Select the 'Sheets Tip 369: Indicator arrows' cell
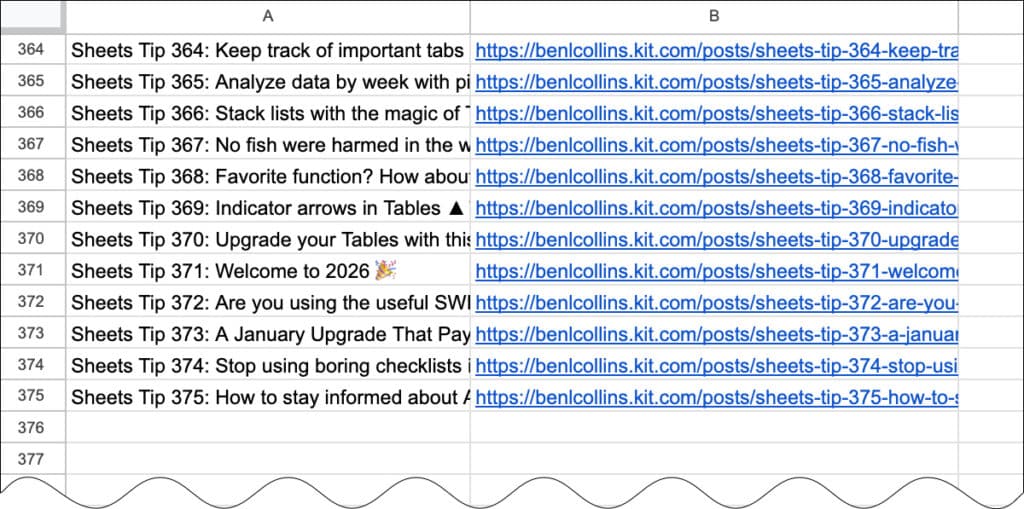Screen dimensions: 1024x509 pos(267,208)
